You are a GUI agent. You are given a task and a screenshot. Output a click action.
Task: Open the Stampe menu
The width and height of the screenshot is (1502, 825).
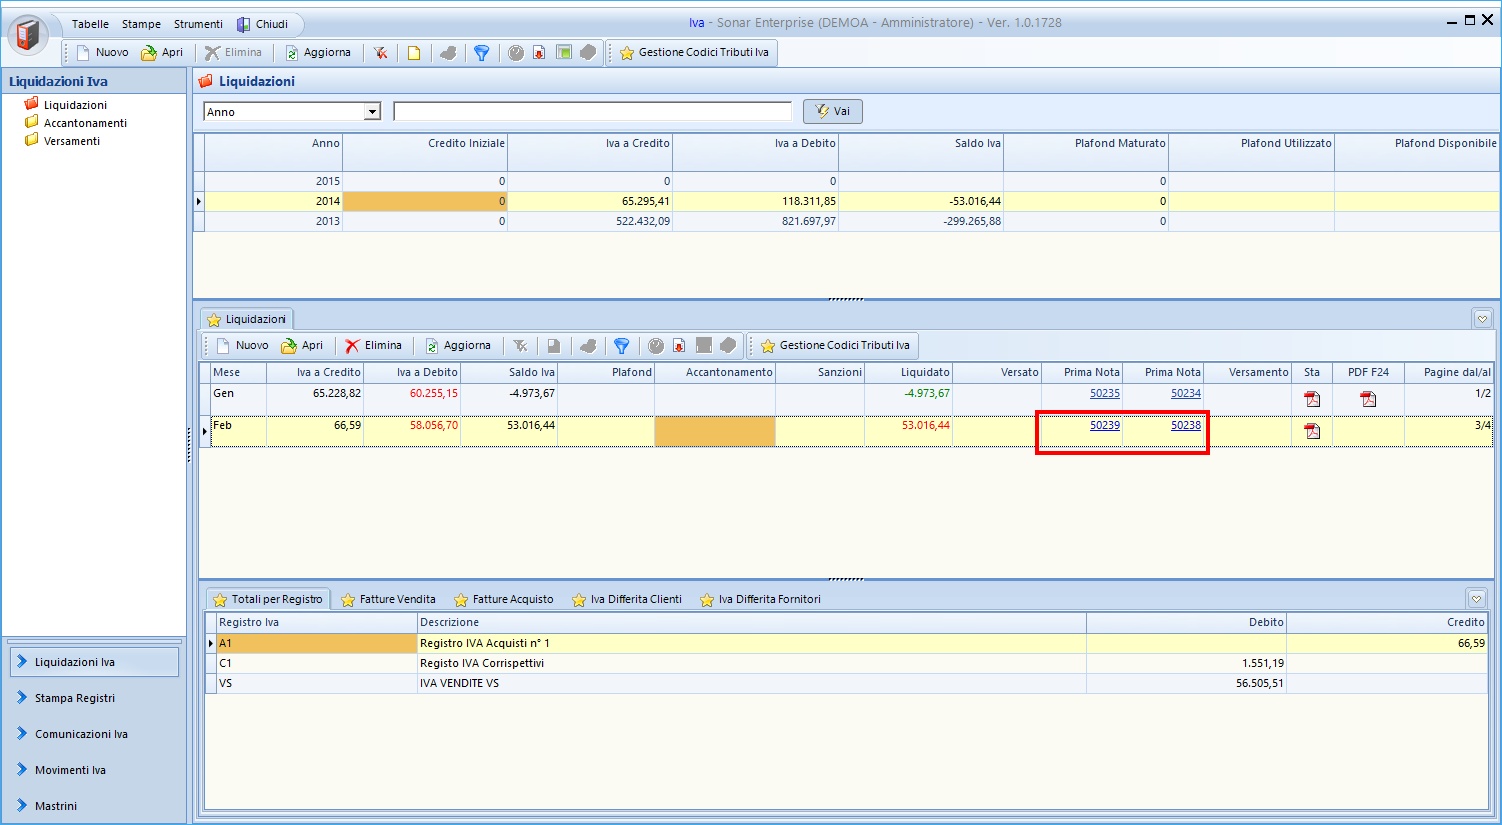(x=141, y=24)
